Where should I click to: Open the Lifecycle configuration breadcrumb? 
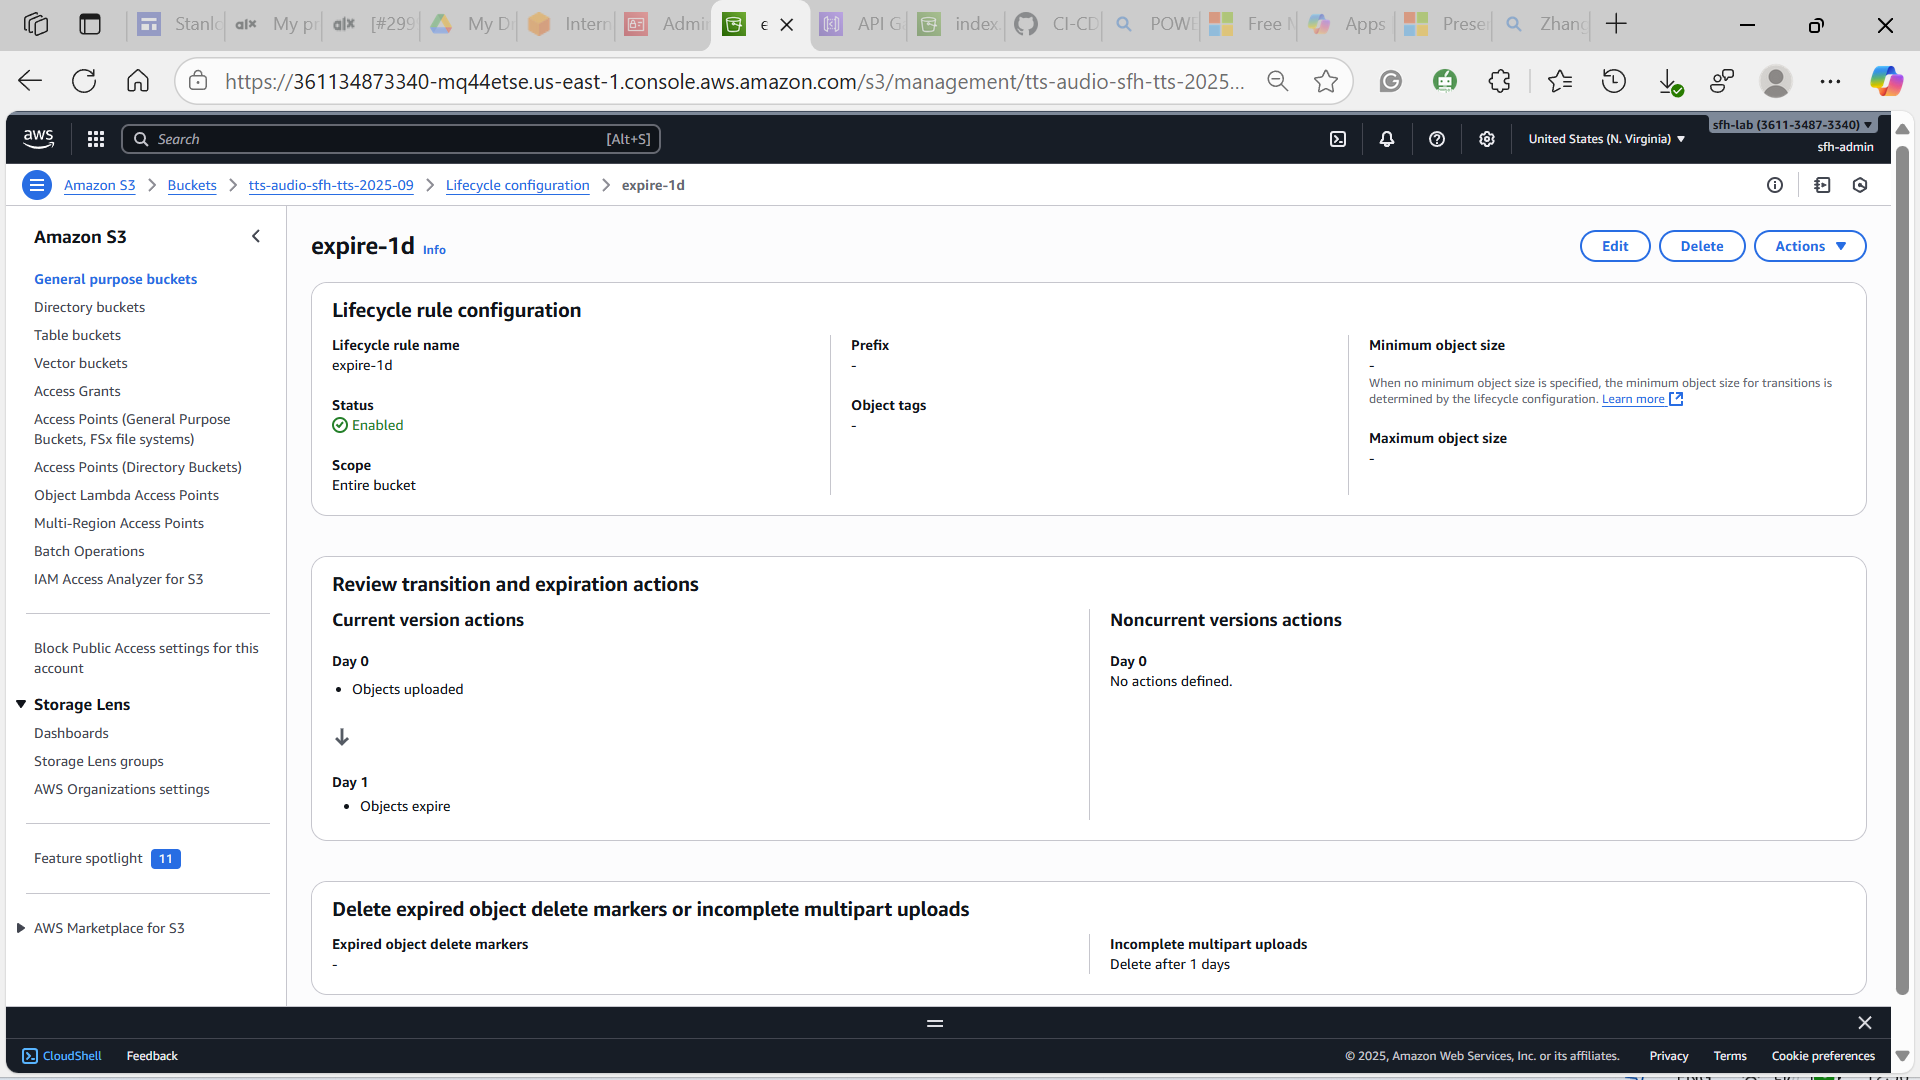tap(517, 185)
